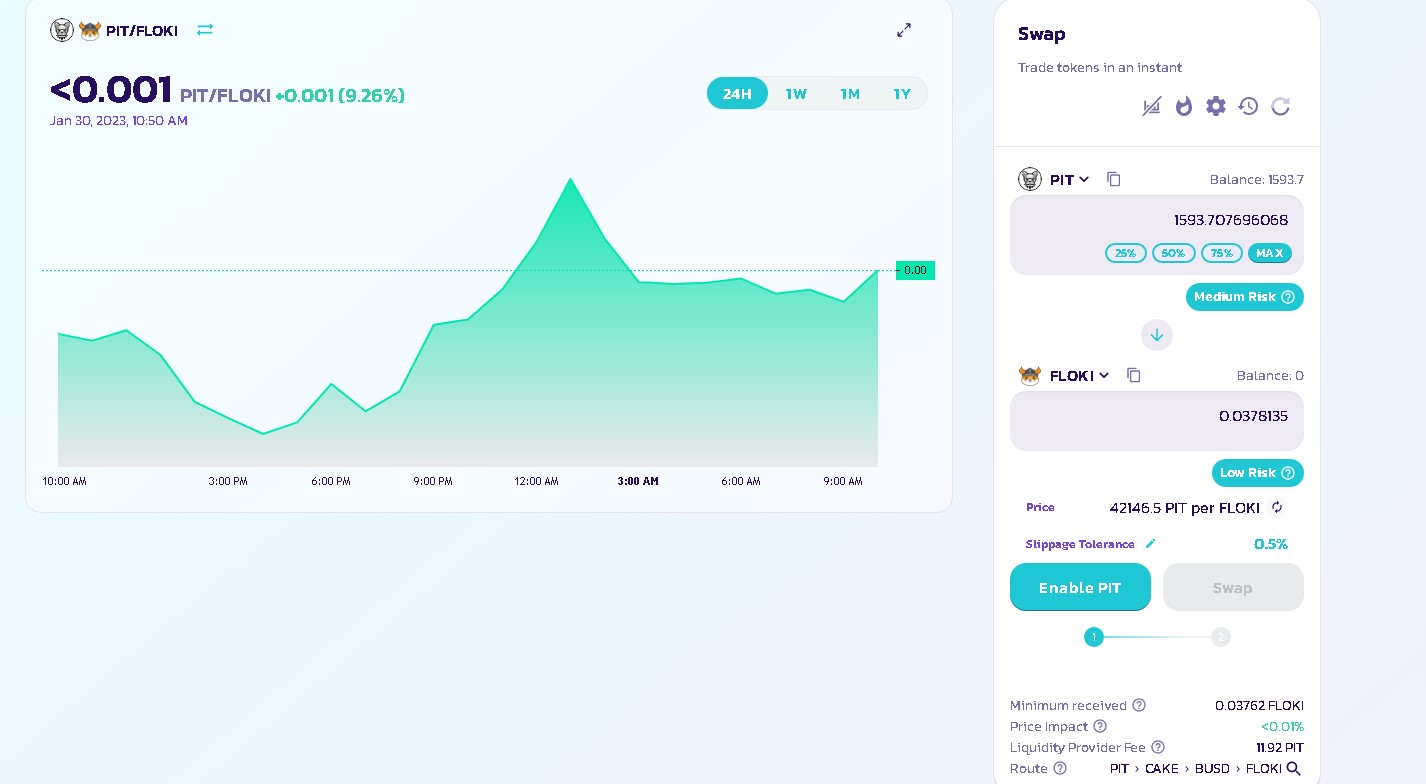Viewport: 1426px width, 784px height.
Task: View recent transactions with the history icon
Action: click(1248, 106)
